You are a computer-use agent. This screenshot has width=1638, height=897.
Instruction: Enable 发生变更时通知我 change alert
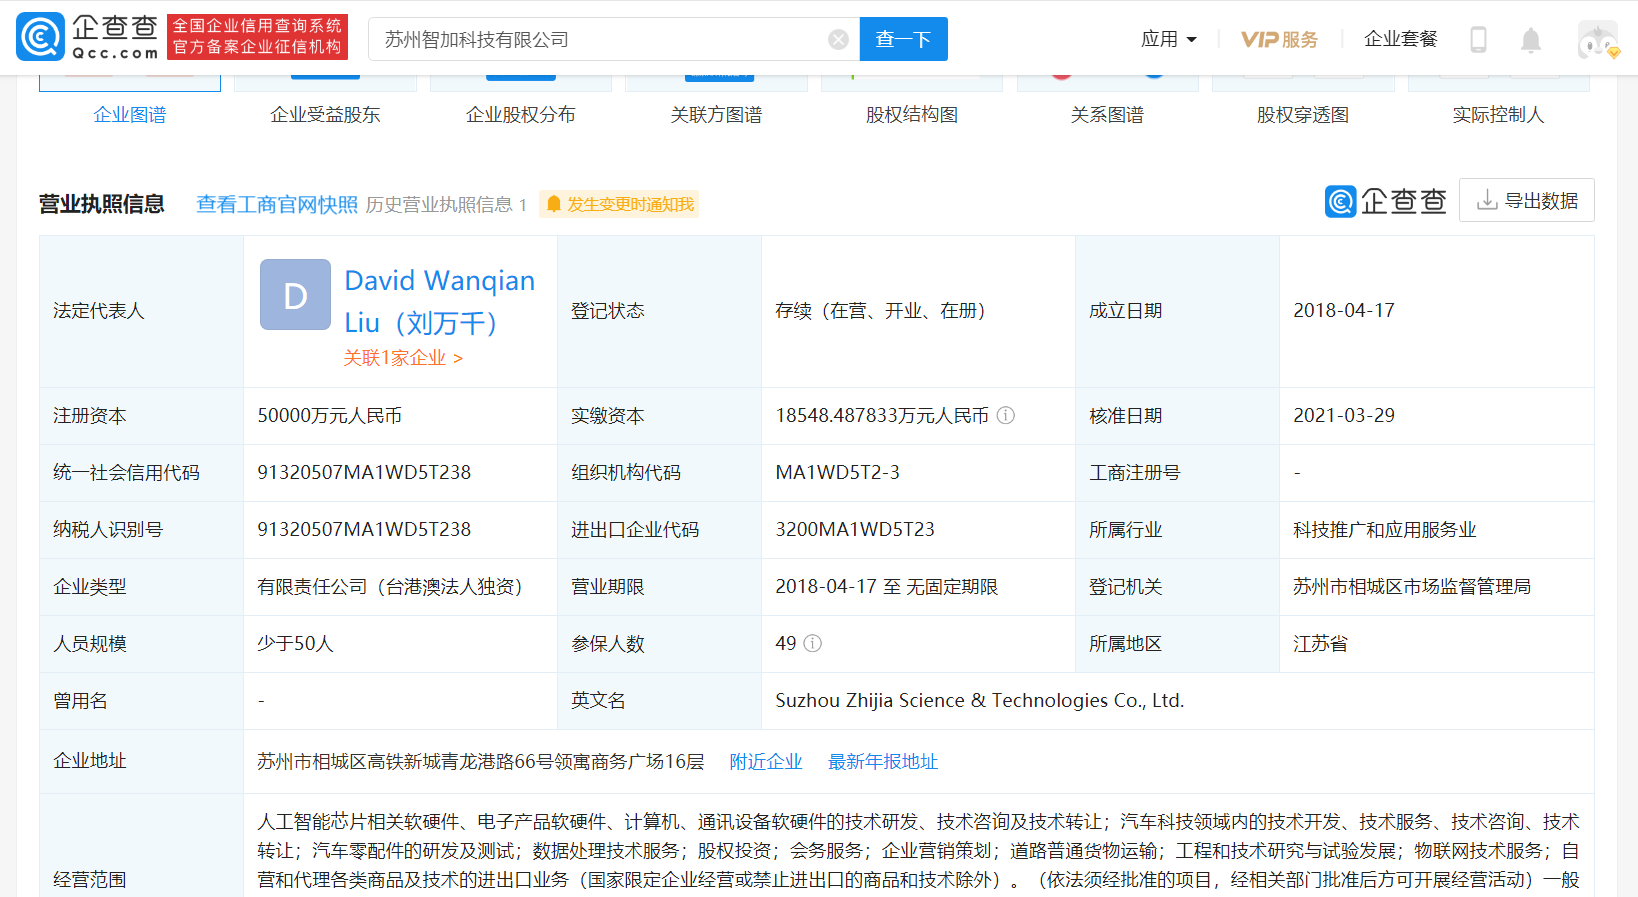(x=619, y=205)
